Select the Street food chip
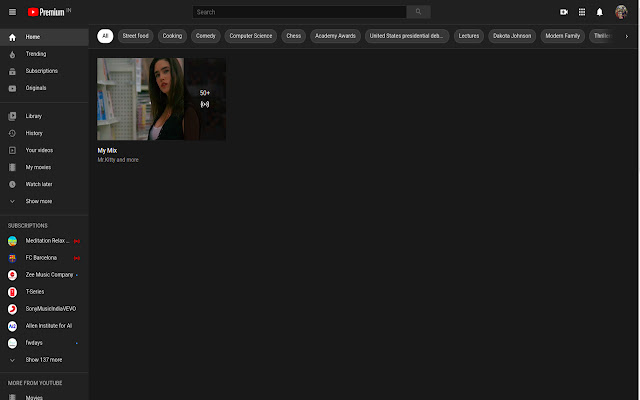 click(136, 36)
